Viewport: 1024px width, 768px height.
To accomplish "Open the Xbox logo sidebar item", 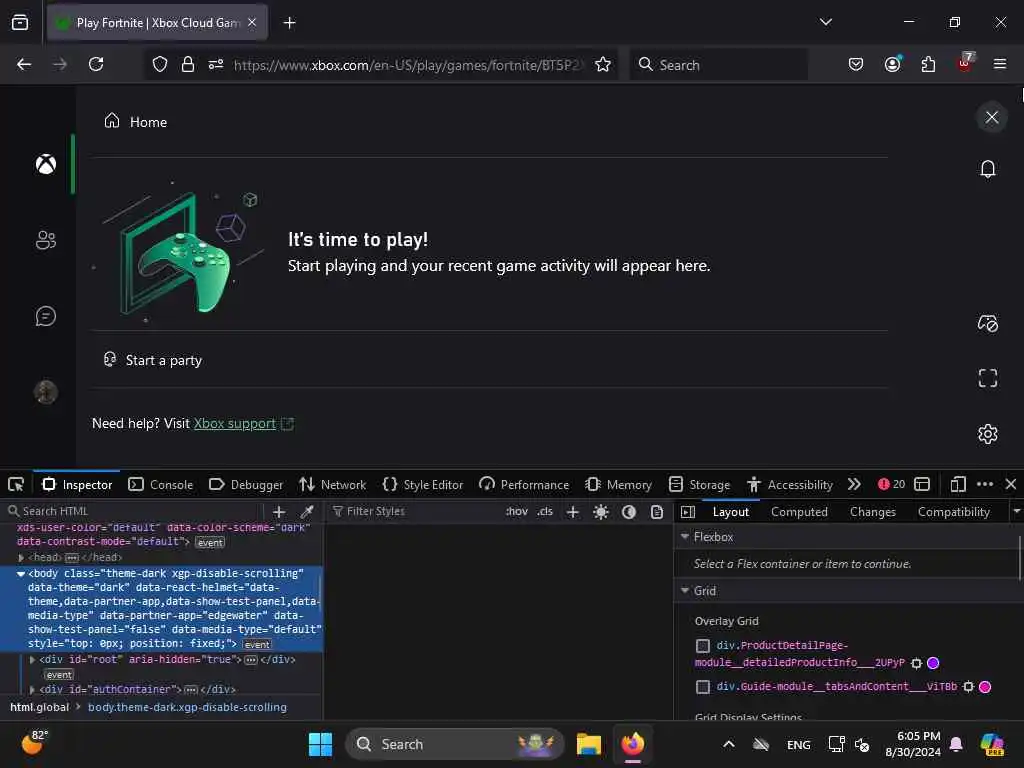I will click(46, 164).
